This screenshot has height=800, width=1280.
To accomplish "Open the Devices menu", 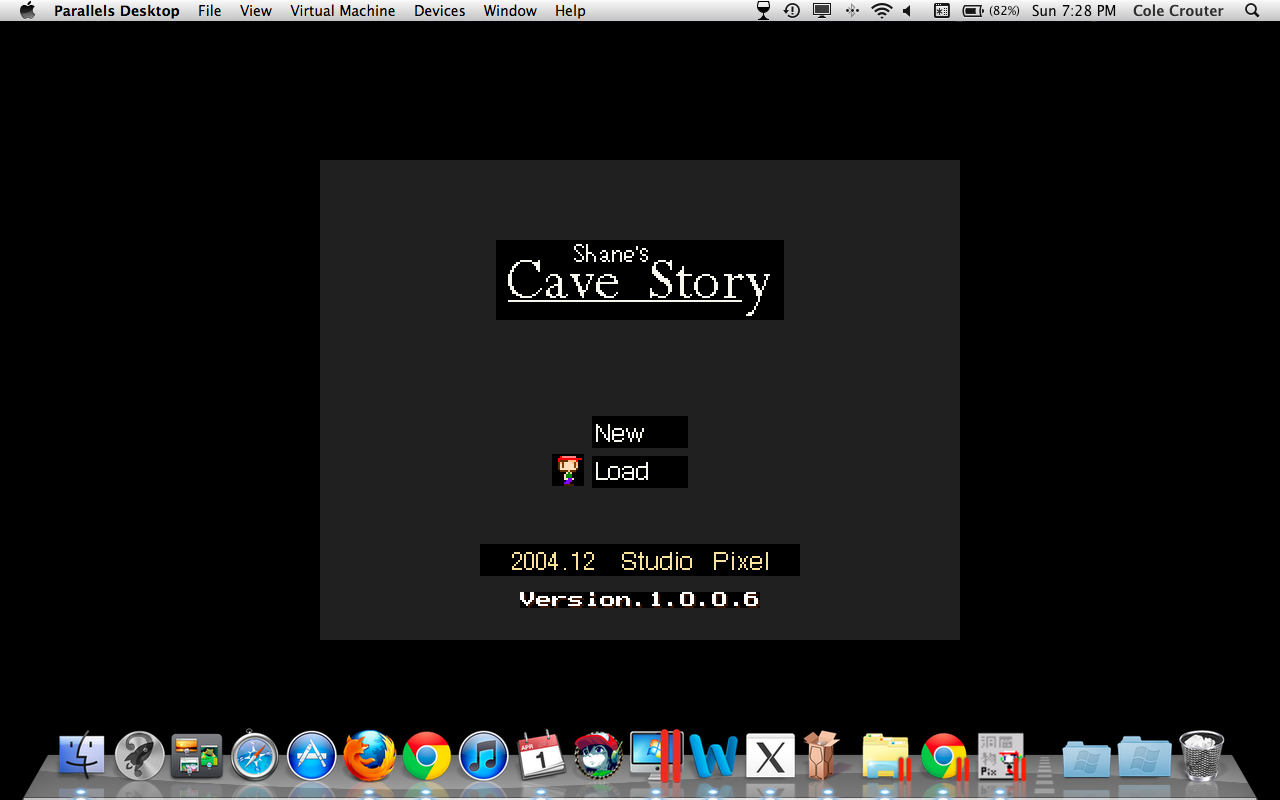I will click(x=439, y=11).
